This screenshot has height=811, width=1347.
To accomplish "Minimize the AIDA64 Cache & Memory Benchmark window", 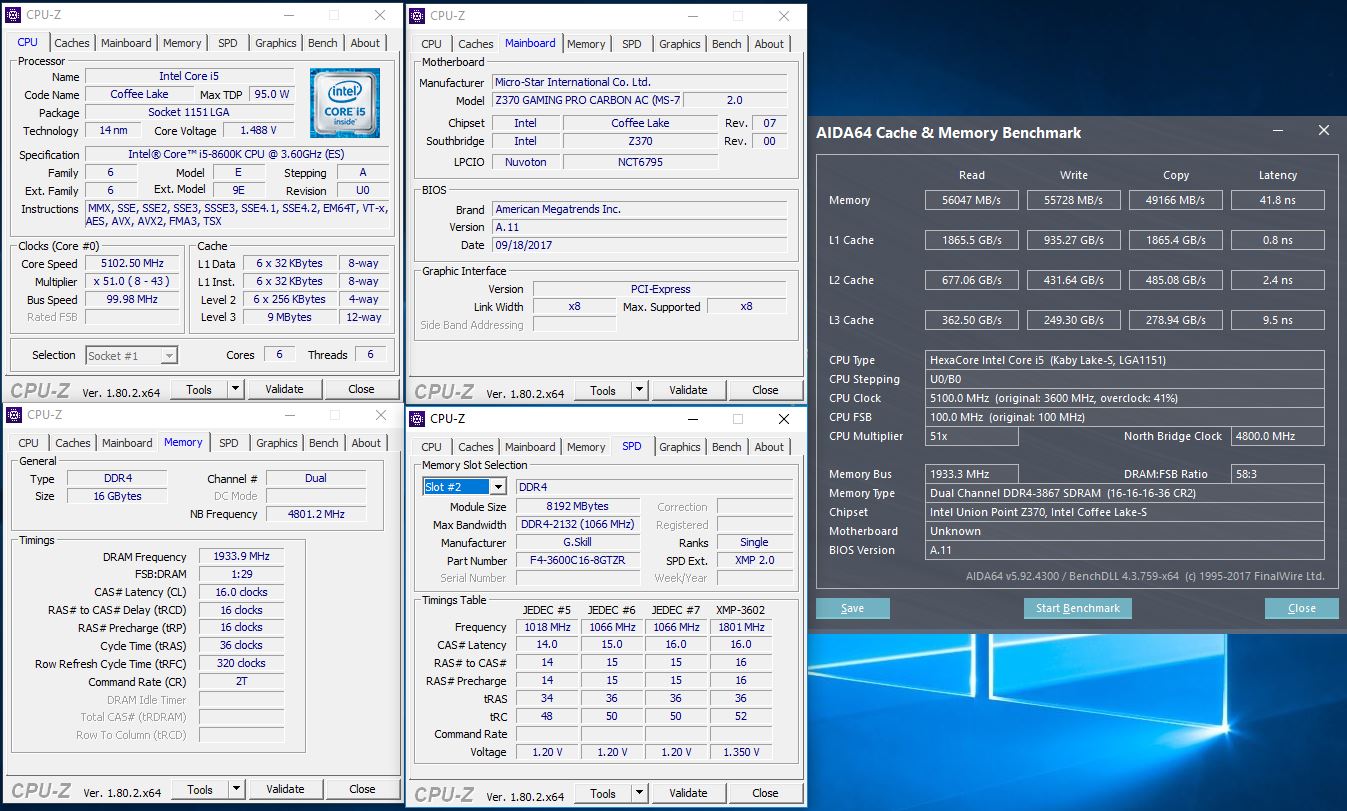I will coord(1278,131).
